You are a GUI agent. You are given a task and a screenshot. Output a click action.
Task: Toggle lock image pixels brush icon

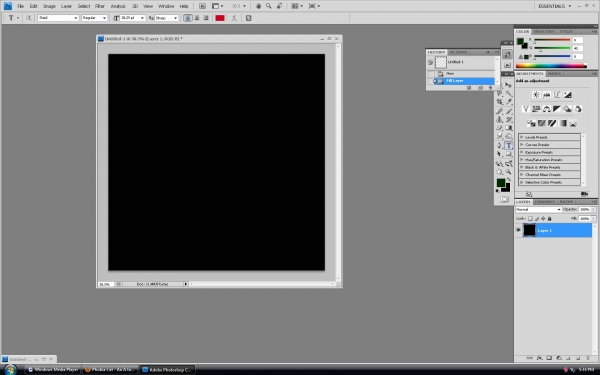pos(536,218)
